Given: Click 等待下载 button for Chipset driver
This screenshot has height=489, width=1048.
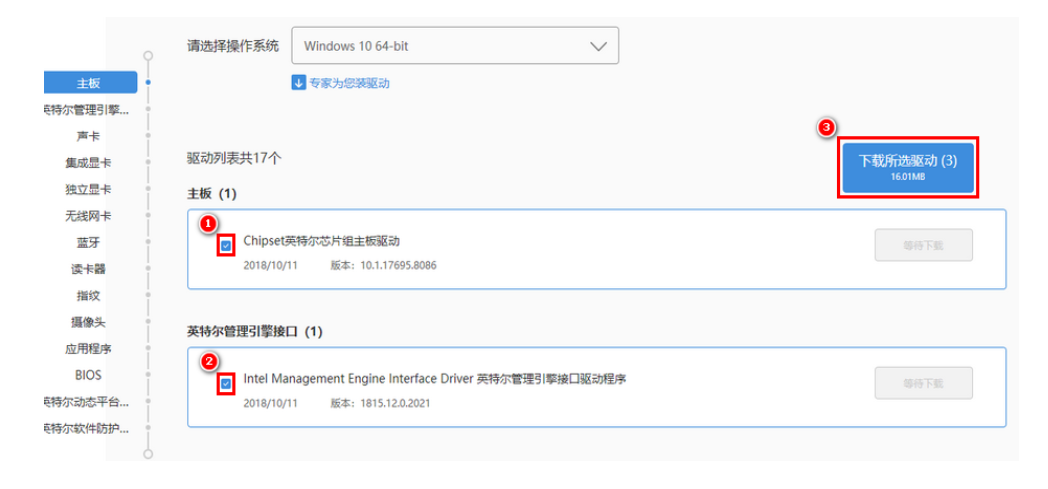Looking at the screenshot, I should [x=923, y=245].
